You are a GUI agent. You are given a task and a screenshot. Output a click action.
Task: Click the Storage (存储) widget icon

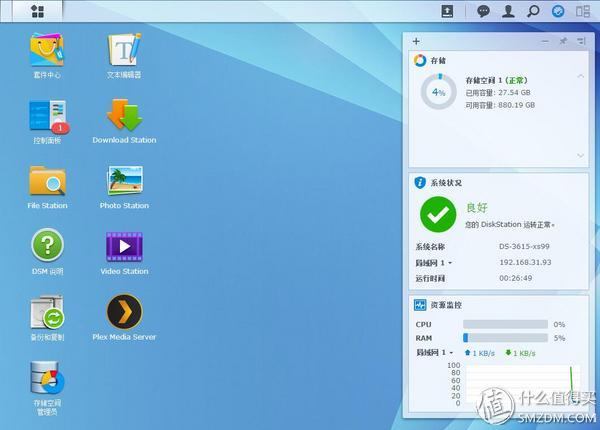(x=420, y=60)
